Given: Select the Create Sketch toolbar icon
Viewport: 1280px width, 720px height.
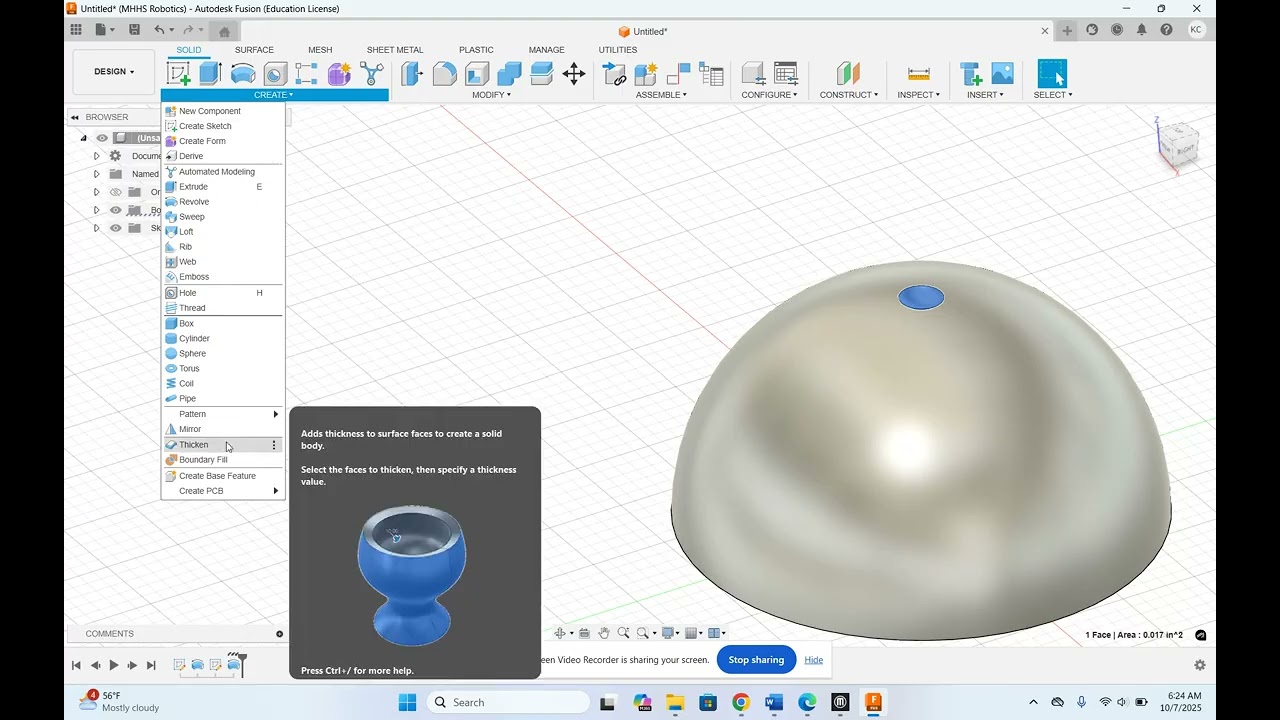Looking at the screenshot, I should pos(179,73).
